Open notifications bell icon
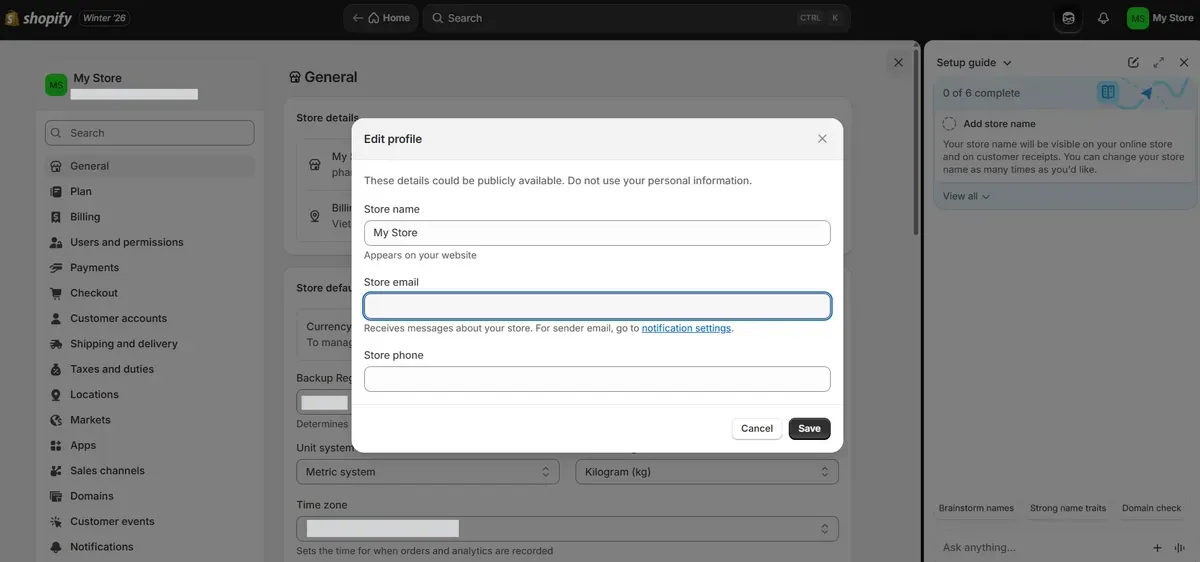Screen dimensions: 1200x562 tap(1104, 18)
